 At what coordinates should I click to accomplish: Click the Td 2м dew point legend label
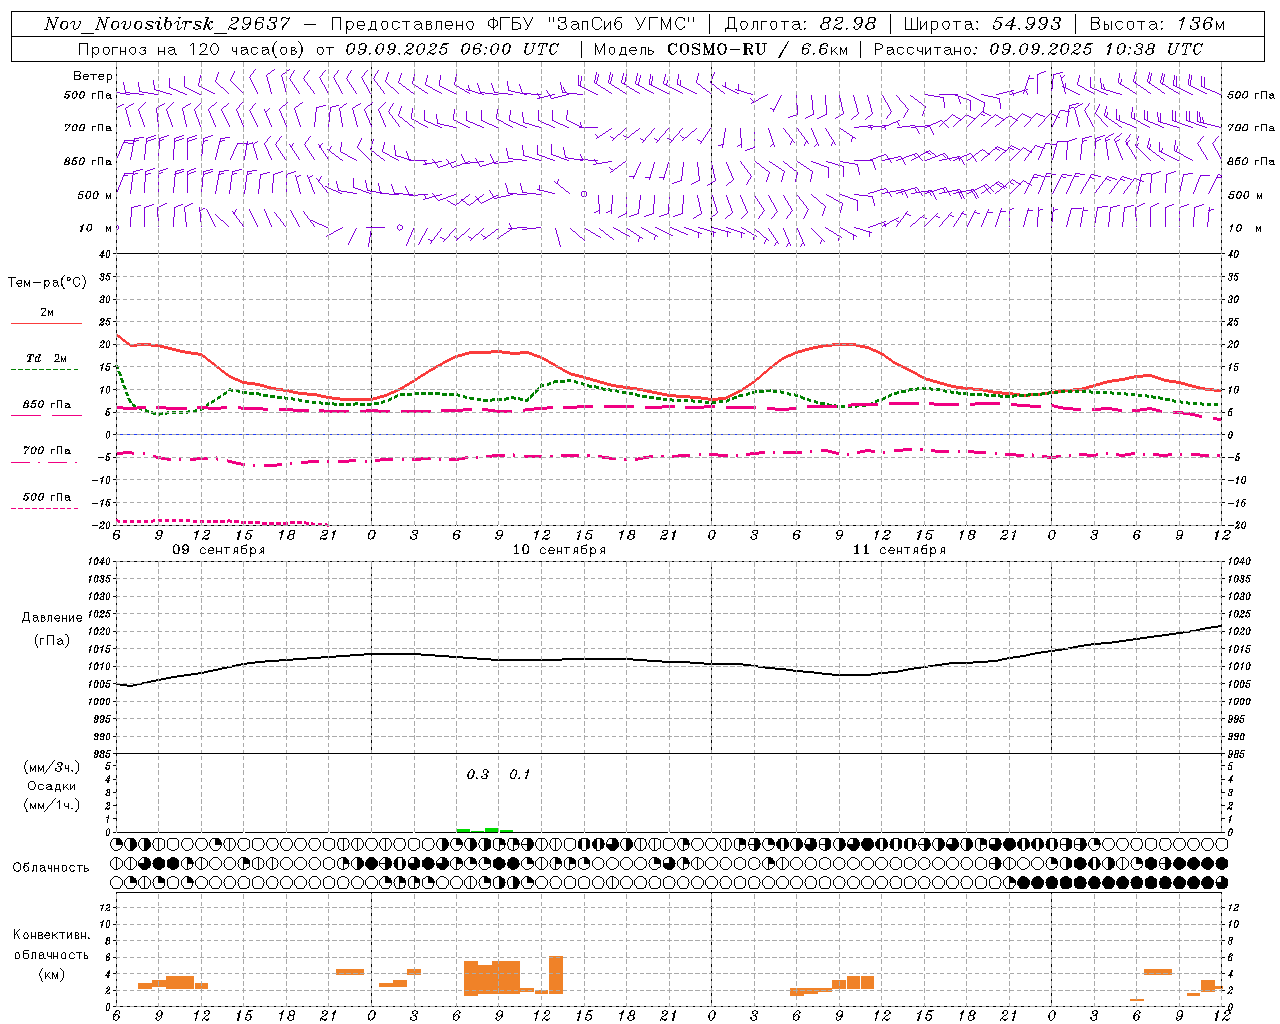pos(46,357)
